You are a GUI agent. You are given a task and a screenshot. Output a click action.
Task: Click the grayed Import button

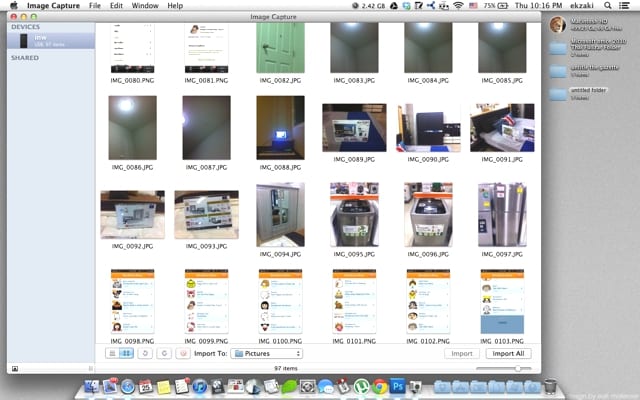point(462,353)
